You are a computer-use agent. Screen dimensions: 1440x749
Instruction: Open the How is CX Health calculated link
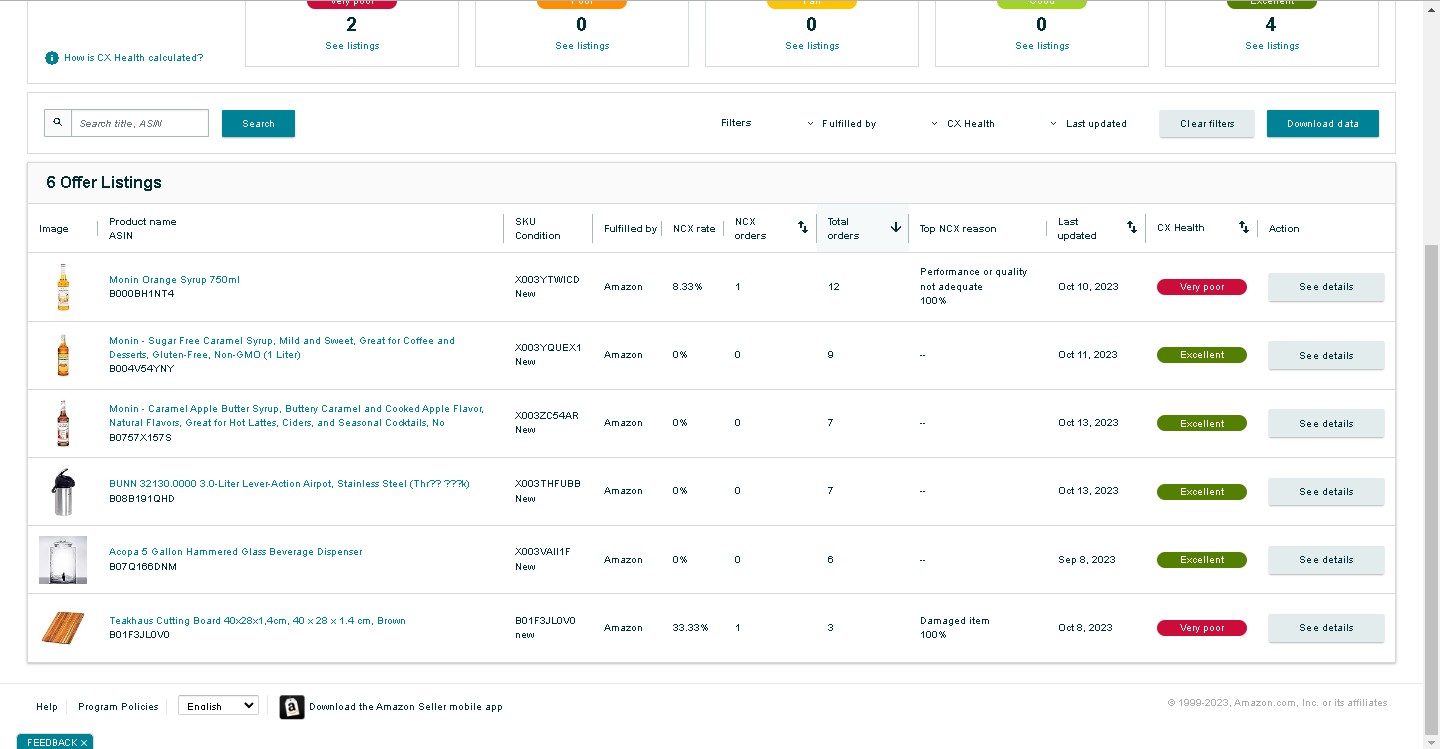click(134, 58)
